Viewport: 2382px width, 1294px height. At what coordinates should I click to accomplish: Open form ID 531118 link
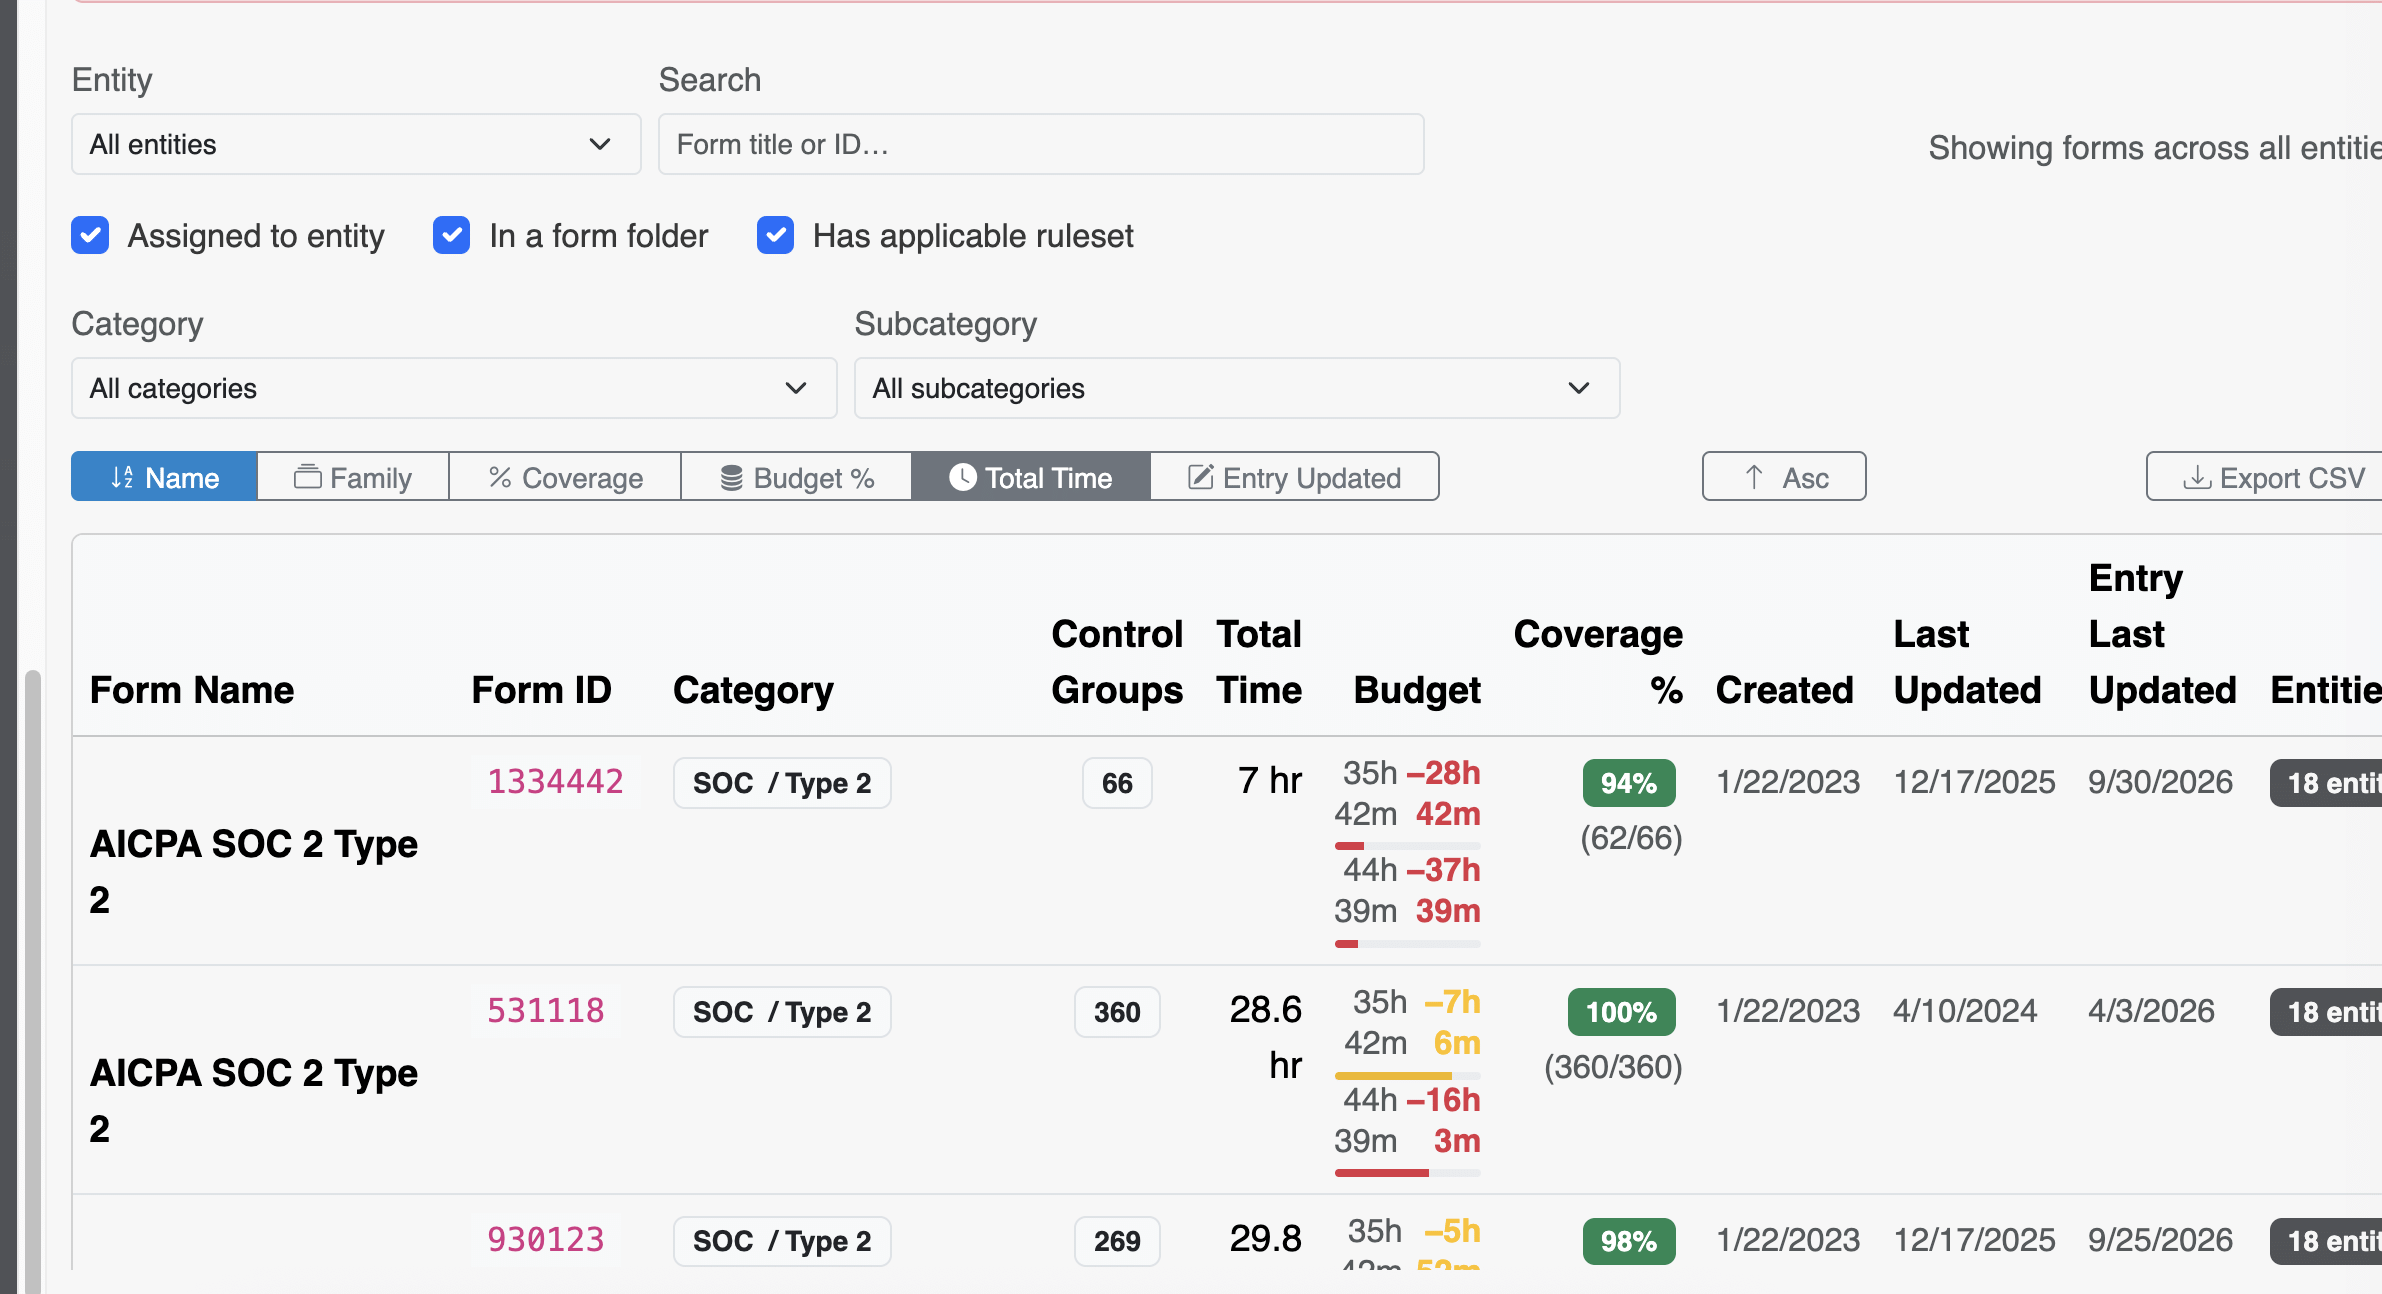[x=546, y=1010]
